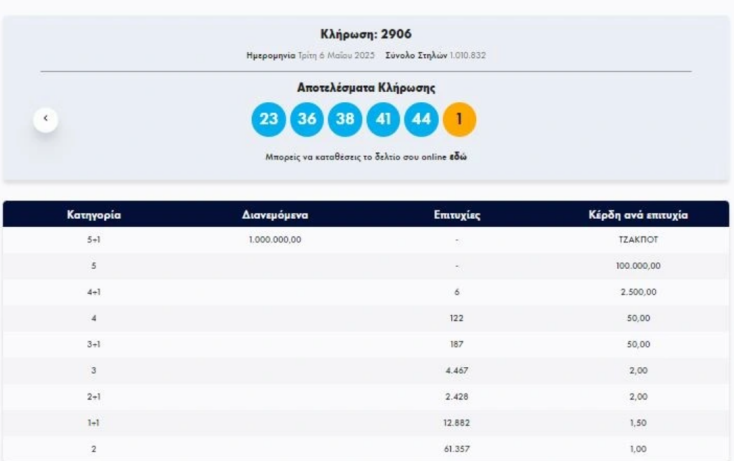Click the blue ball numbered 36

(x=307, y=120)
